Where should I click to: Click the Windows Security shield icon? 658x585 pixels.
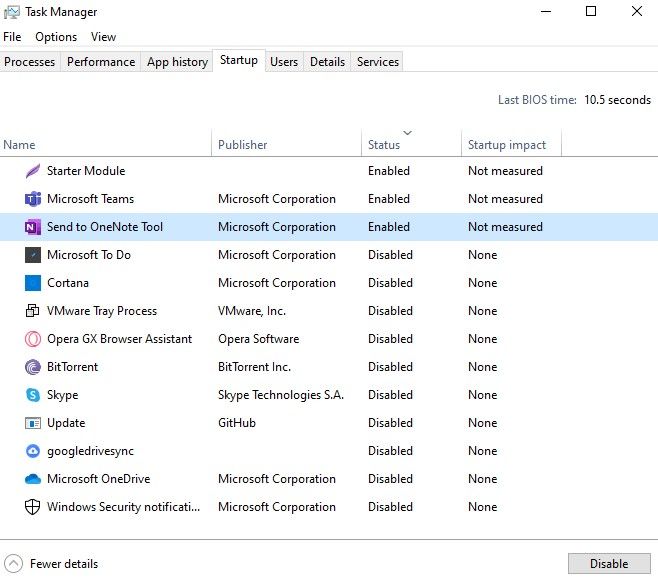point(32,507)
